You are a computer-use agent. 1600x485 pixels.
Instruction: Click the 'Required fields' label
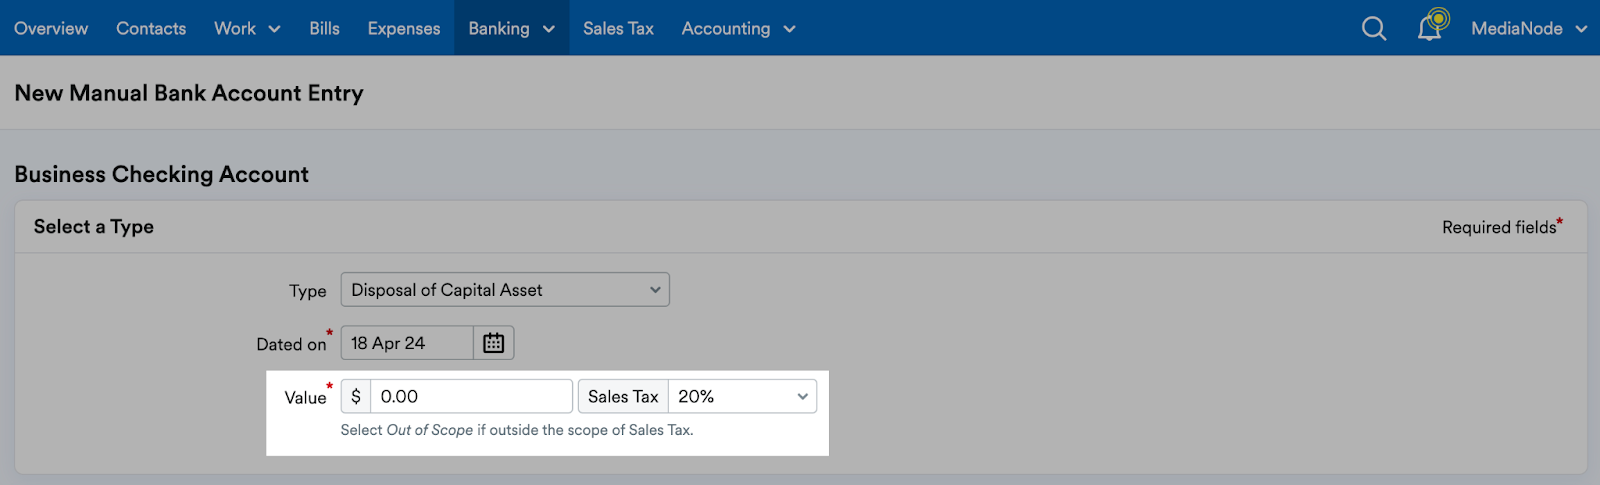click(1499, 227)
